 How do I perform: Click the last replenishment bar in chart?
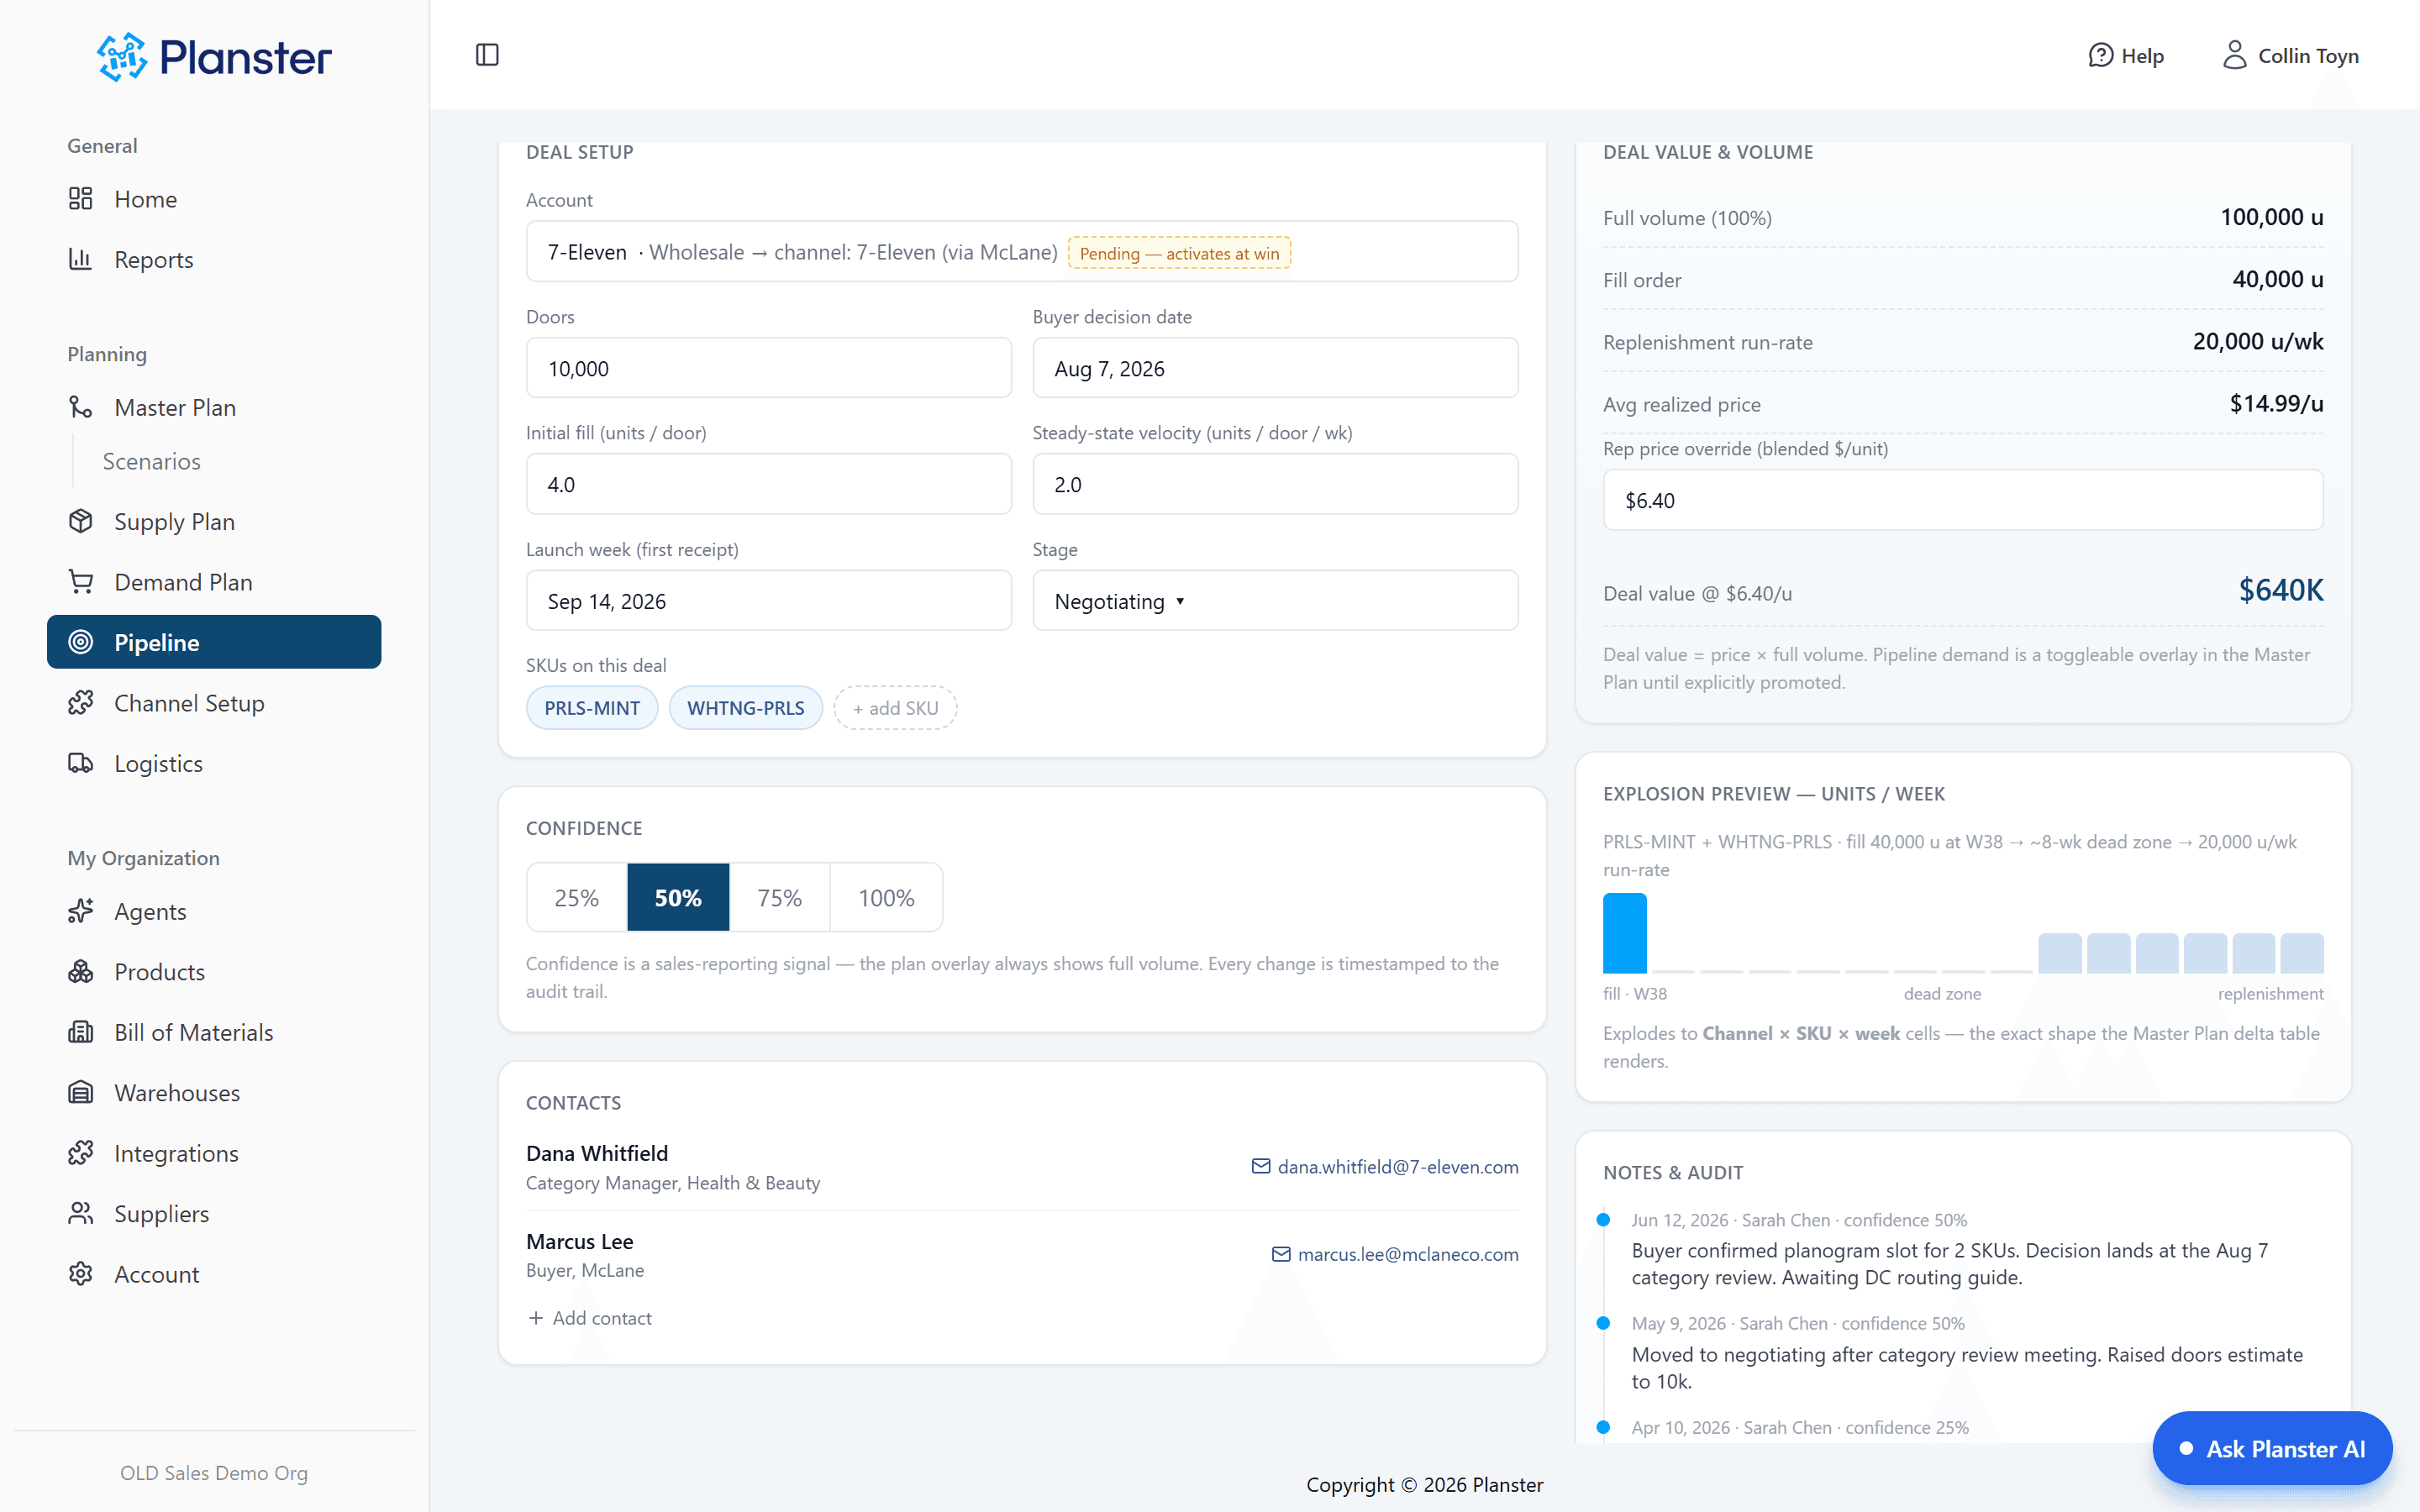click(x=2302, y=953)
